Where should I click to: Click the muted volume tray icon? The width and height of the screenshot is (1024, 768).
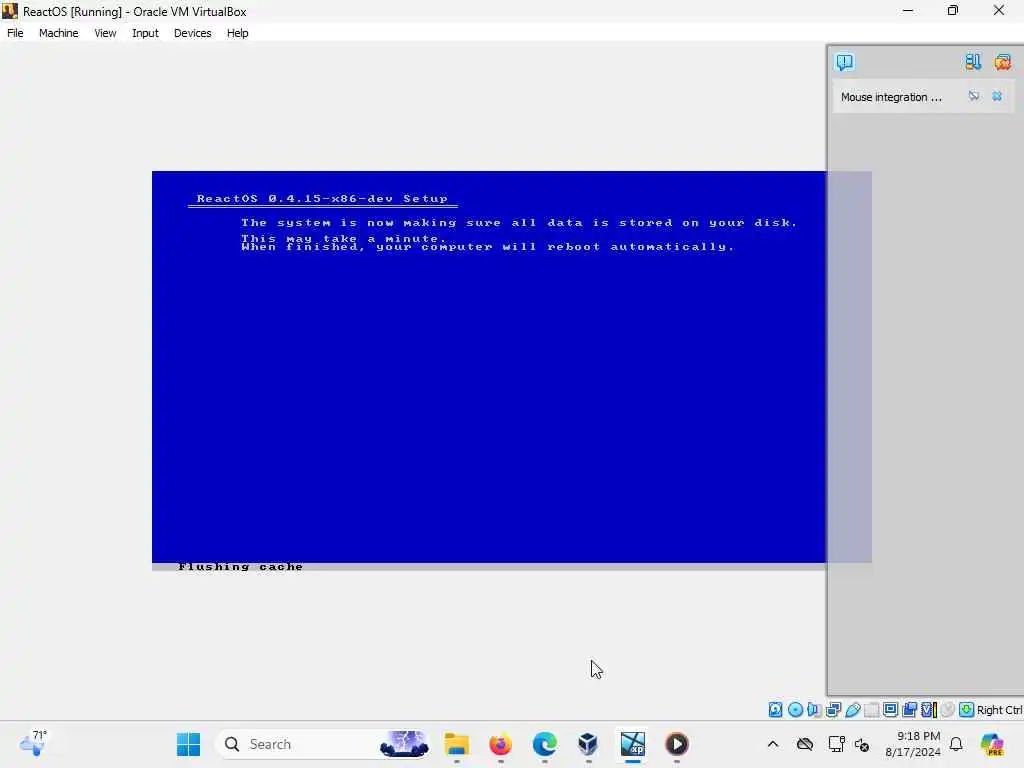pos(862,745)
